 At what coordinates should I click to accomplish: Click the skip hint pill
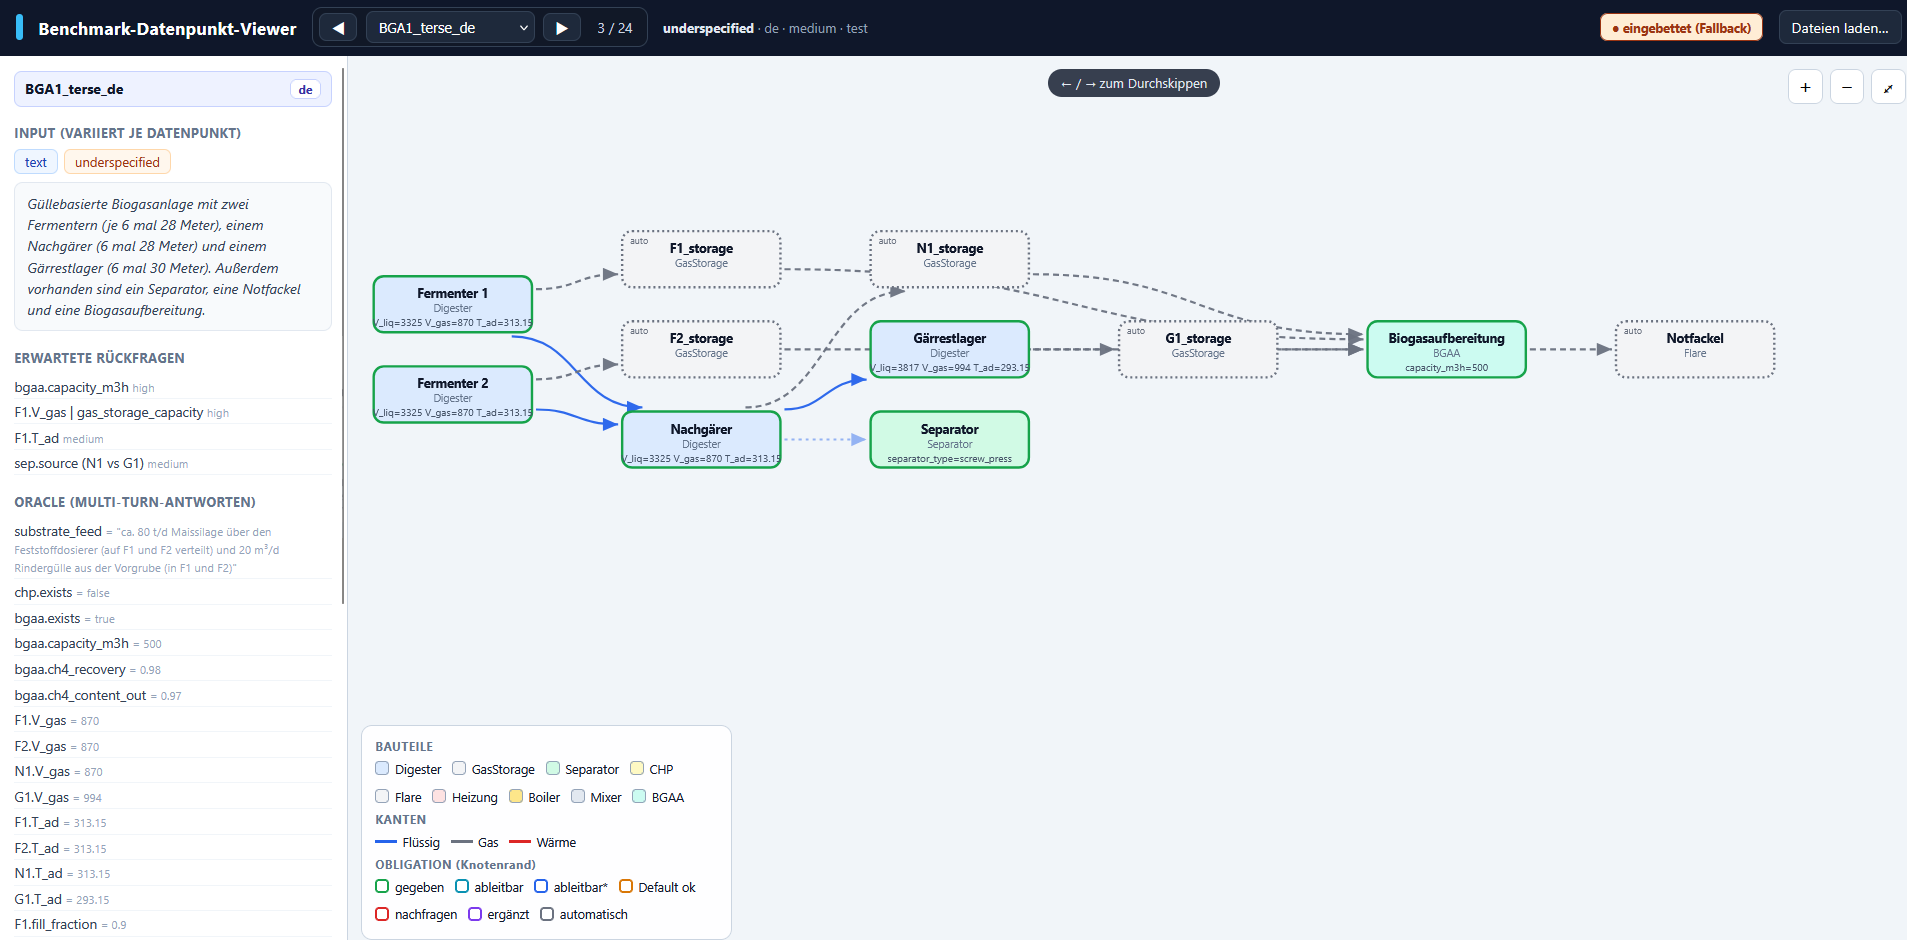pos(1133,83)
